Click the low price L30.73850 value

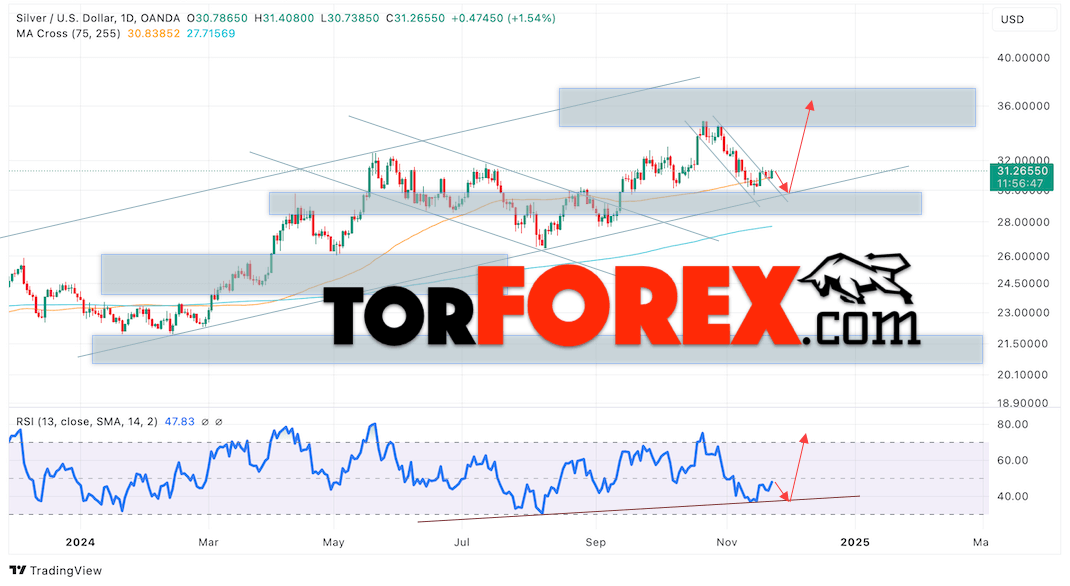tap(349, 18)
